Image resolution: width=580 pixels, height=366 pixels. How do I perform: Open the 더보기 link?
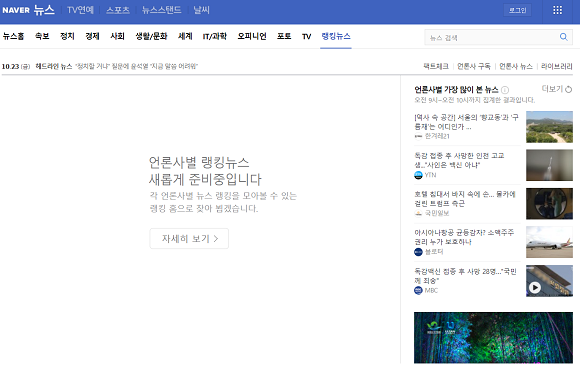[552, 89]
